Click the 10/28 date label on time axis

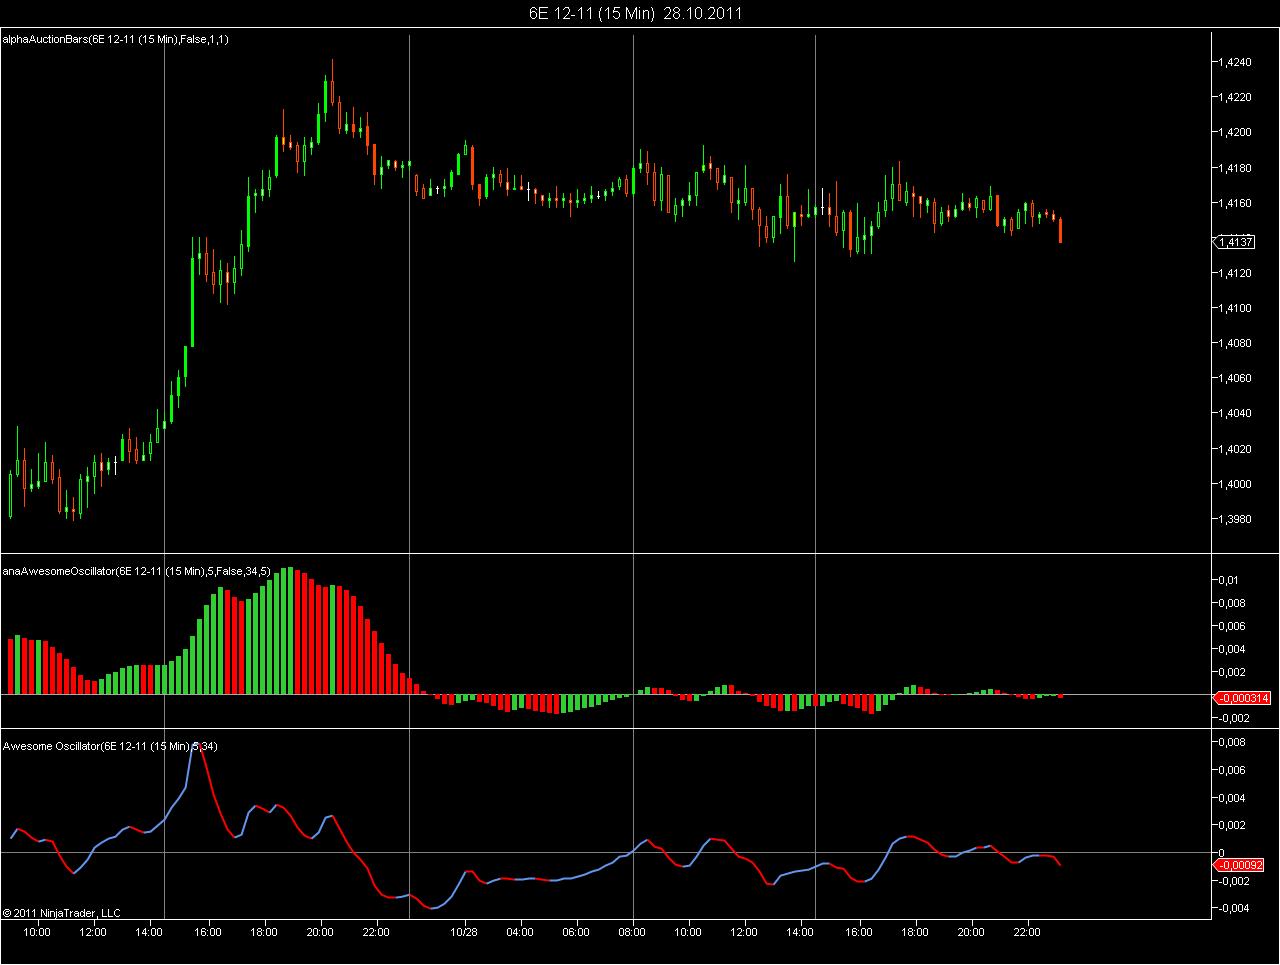[464, 931]
